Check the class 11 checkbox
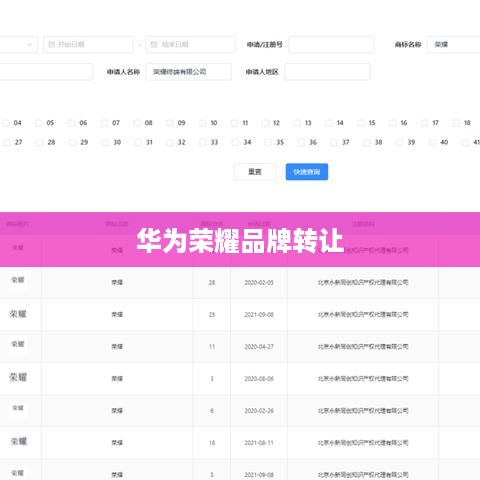The width and height of the screenshot is (480, 480). point(234,123)
